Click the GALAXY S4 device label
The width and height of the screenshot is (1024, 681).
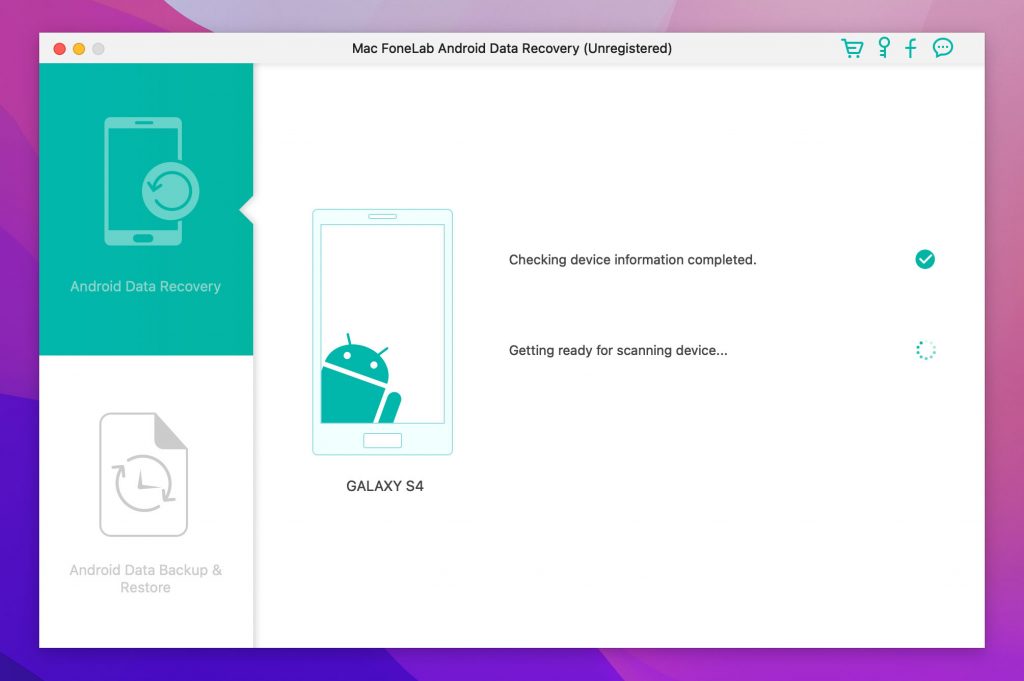[383, 486]
